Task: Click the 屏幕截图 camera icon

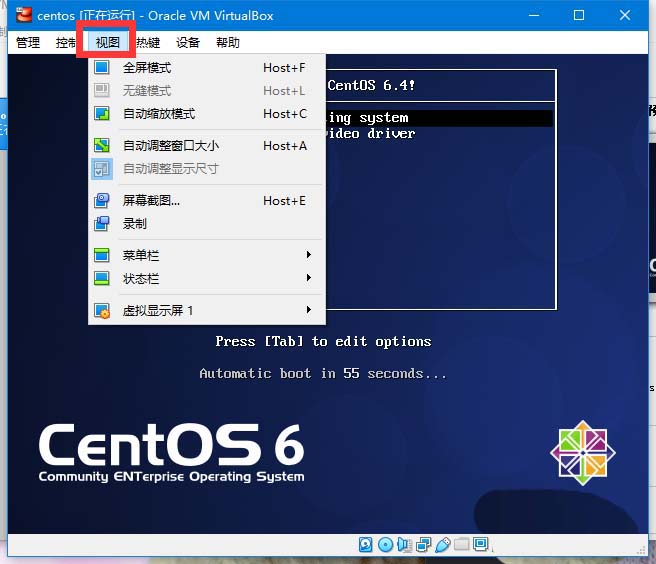Action: click(x=102, y=200)
